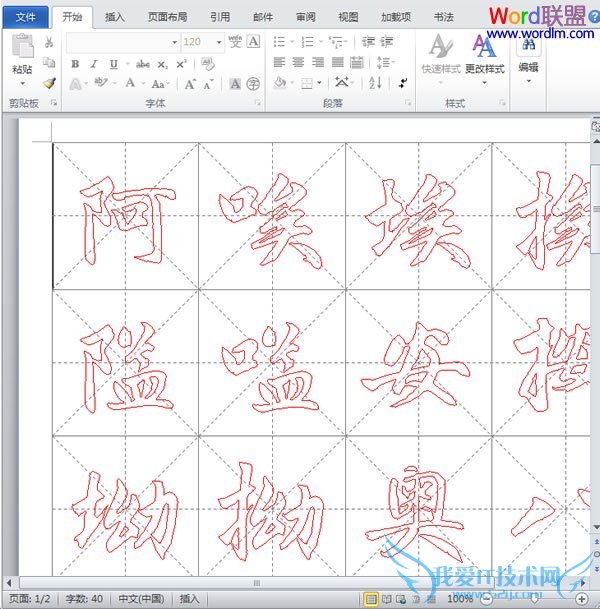The height and width of the screenshot is (609, 600).
Task: Open Styles pane launcher
Action: tap(502, 103)
